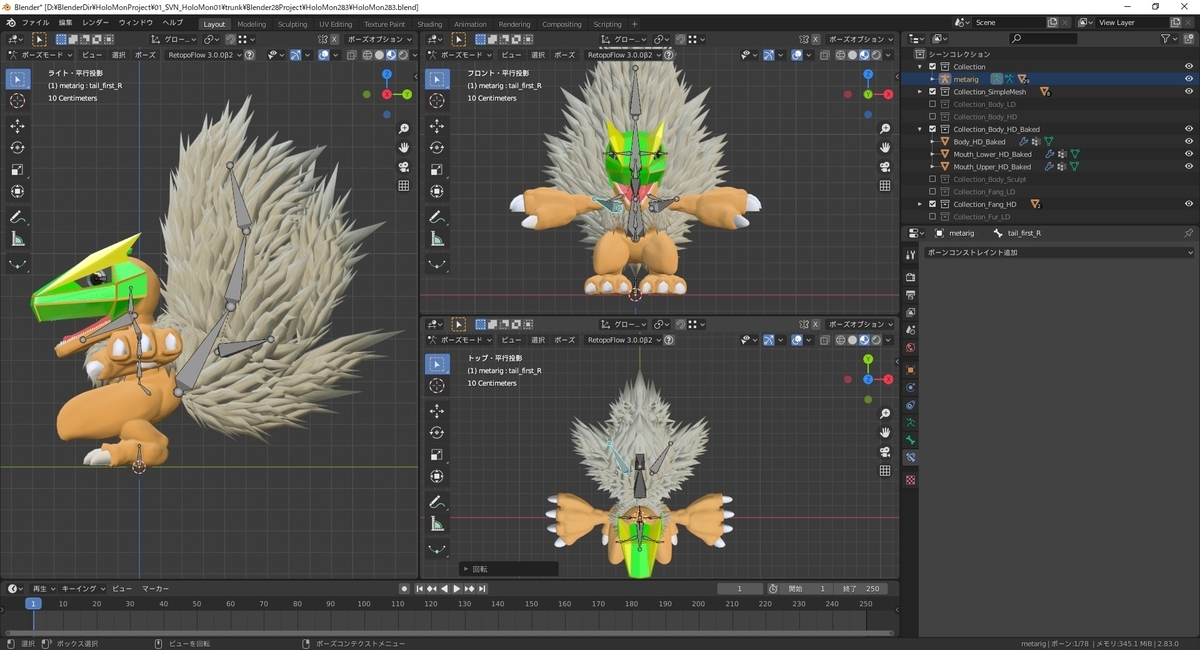Open the Keying dropdown in the timeline
Screen dimensions: 1200x650
pos(81,589)
